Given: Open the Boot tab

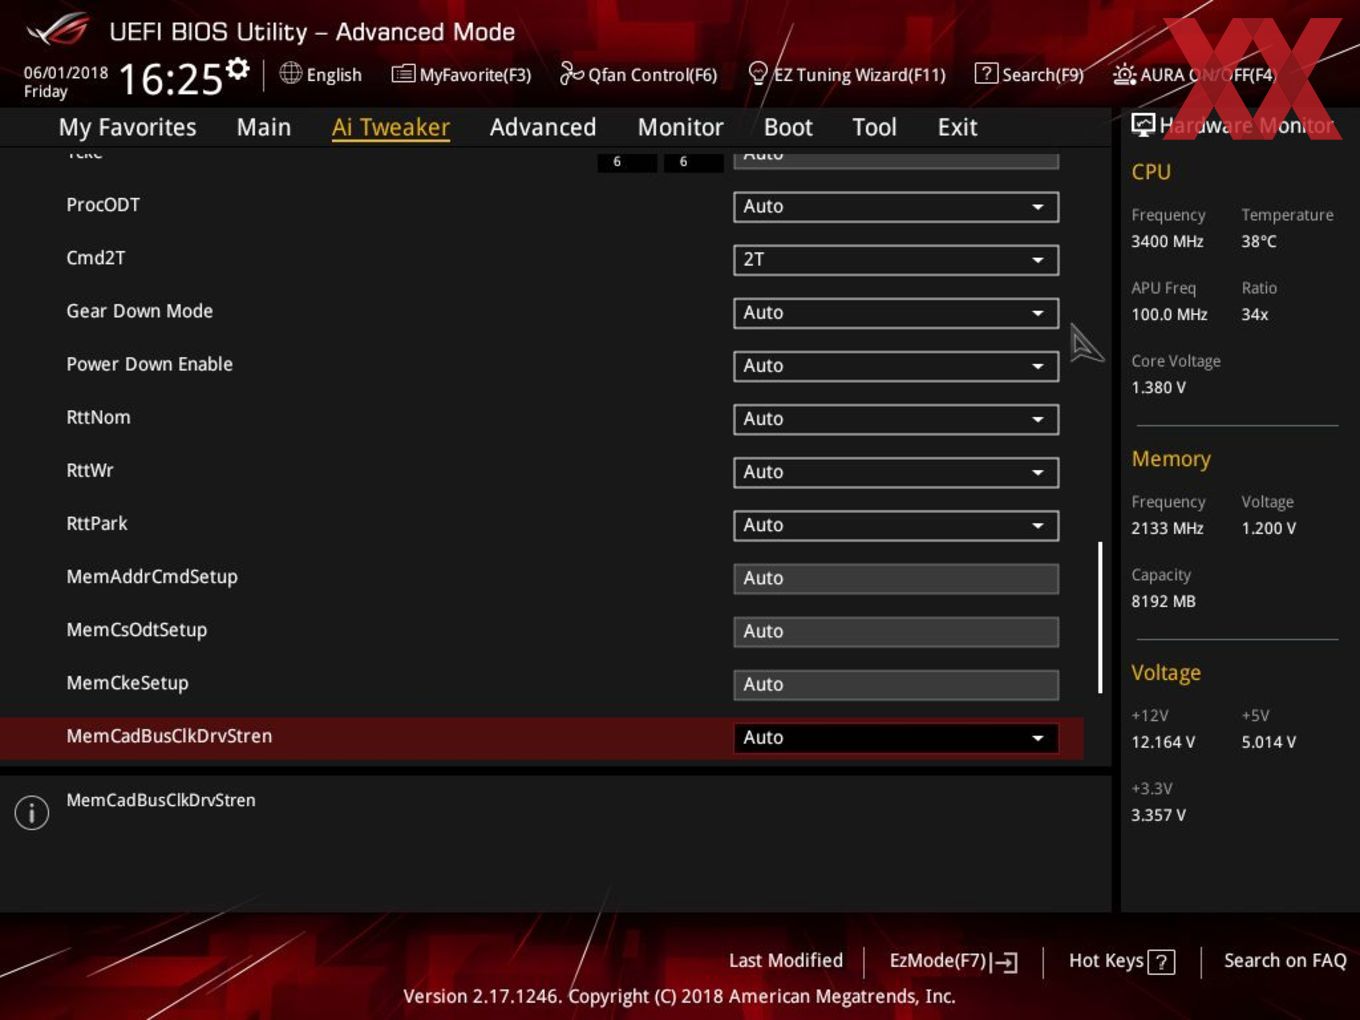Looking at the screenshot, I should (x=788, y=127).
